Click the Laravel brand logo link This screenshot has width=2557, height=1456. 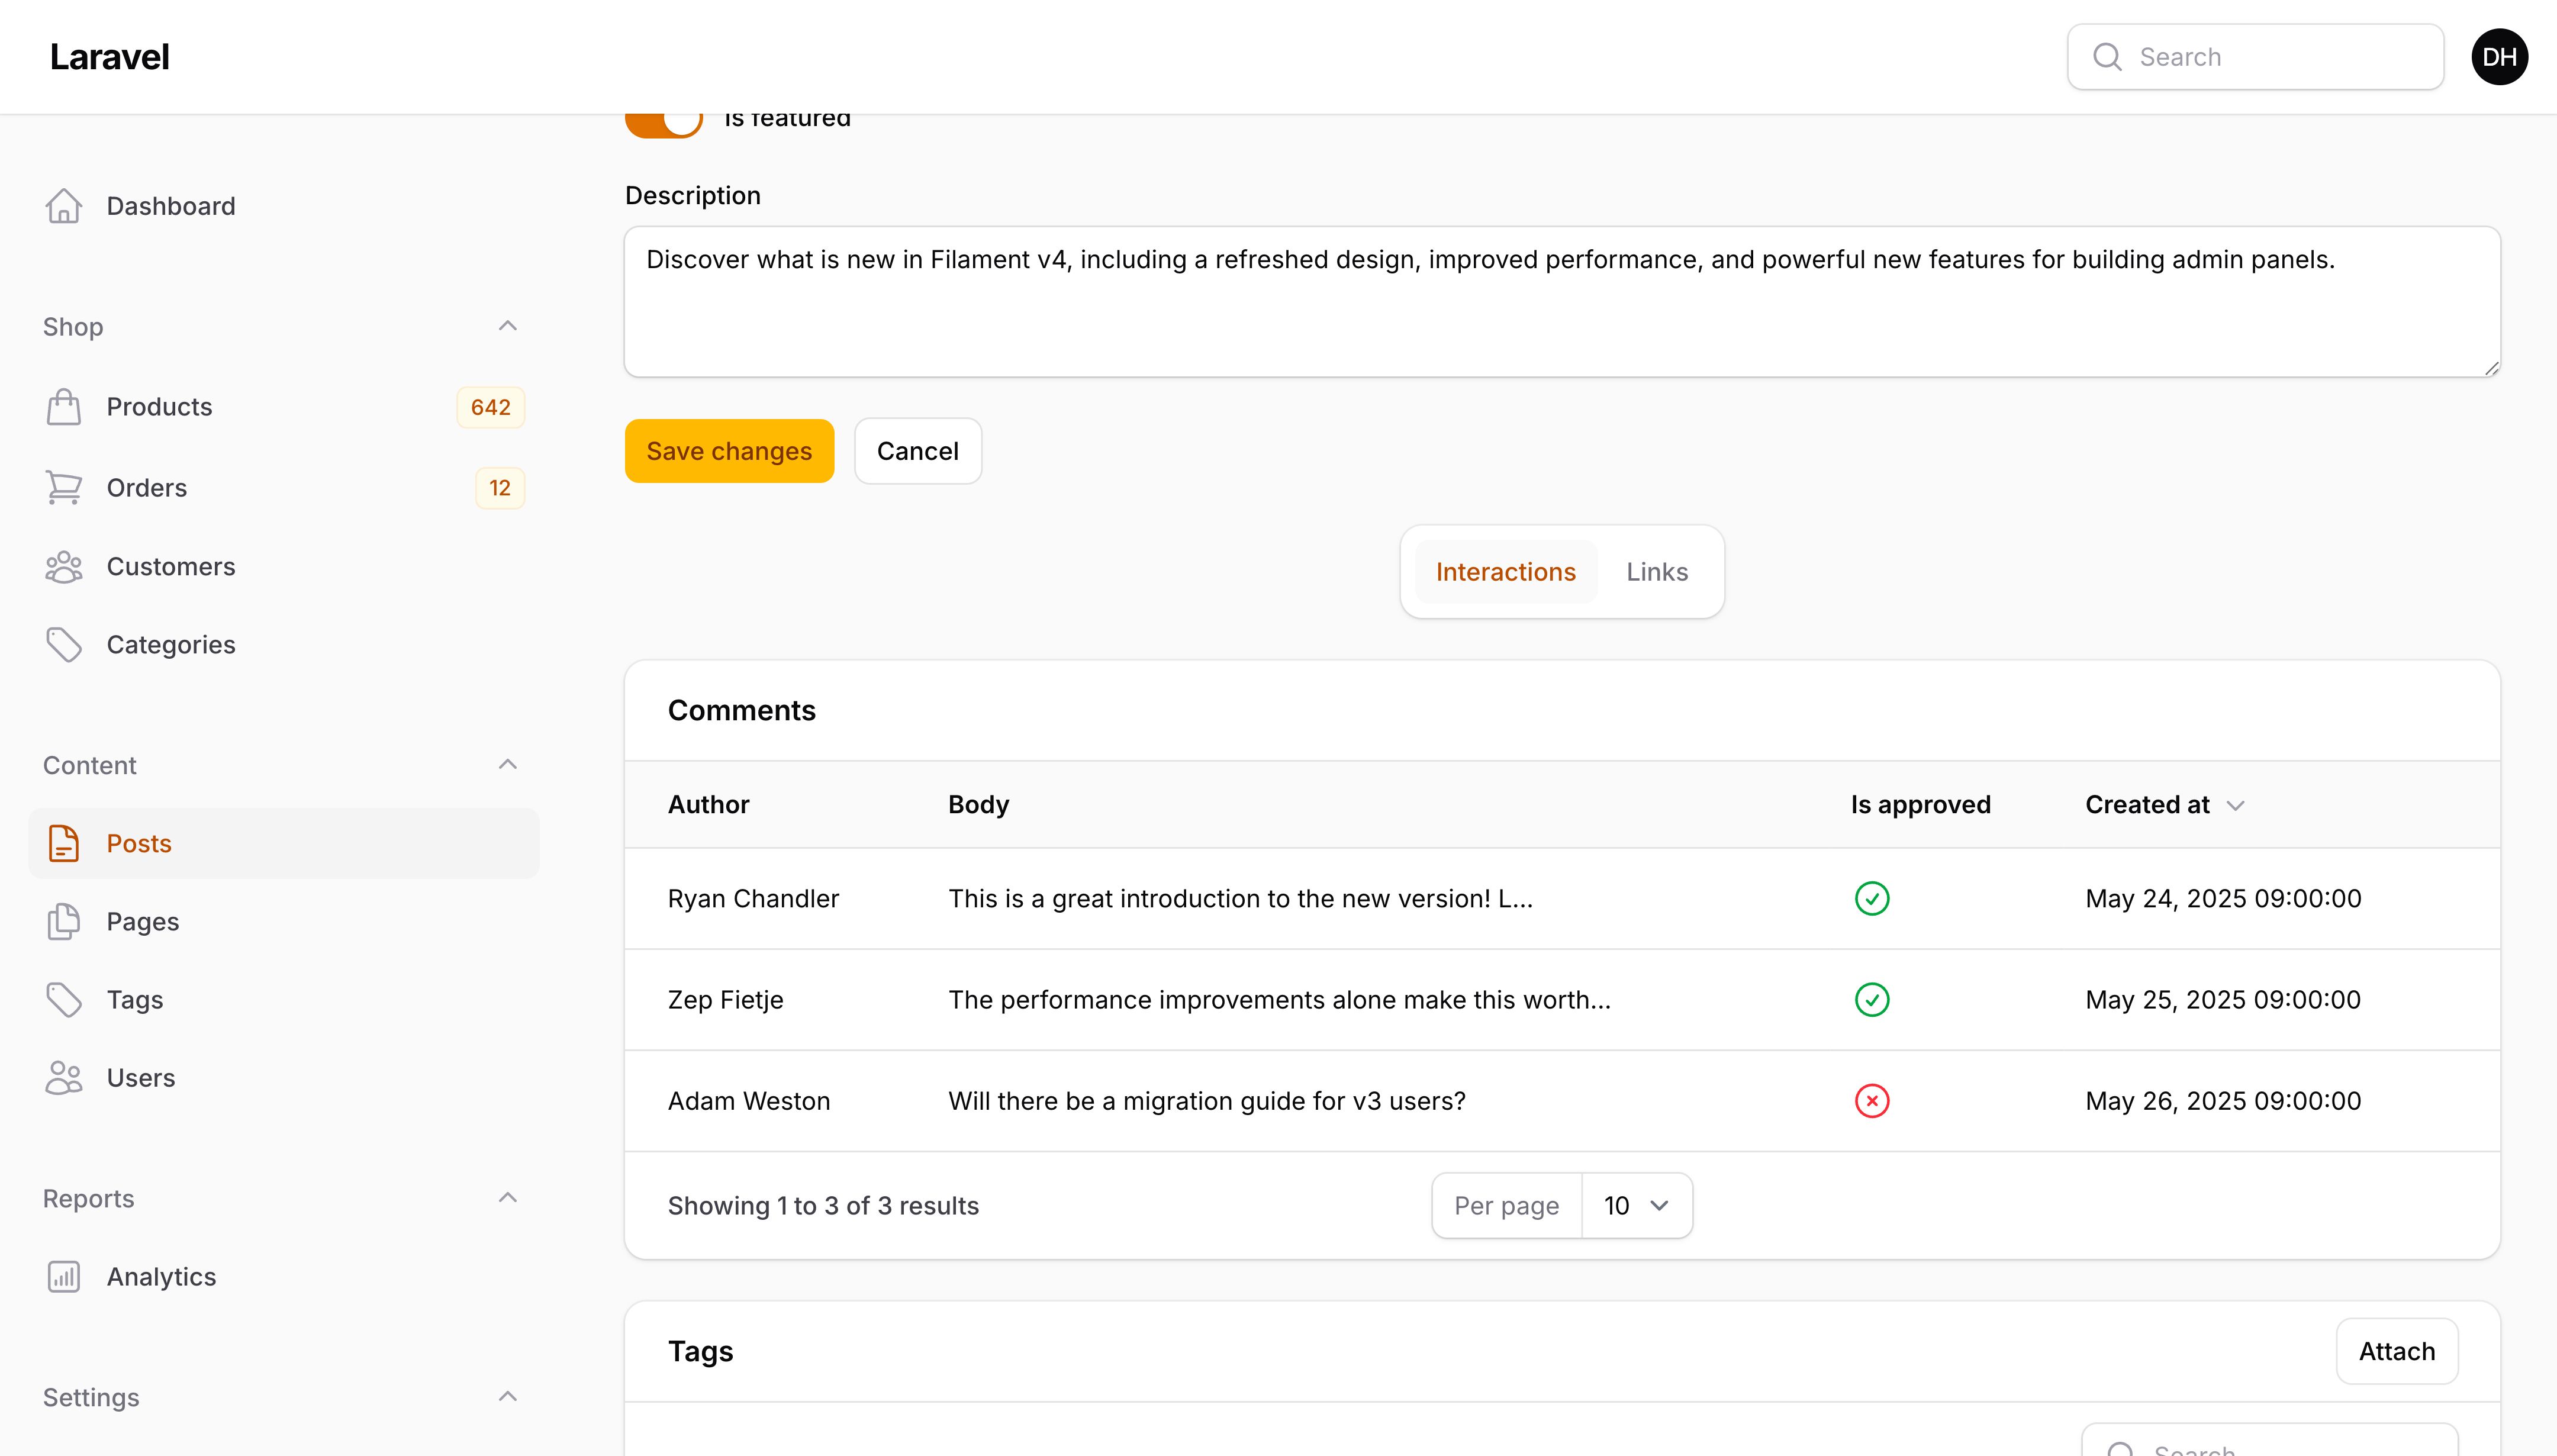click(110, 57)
